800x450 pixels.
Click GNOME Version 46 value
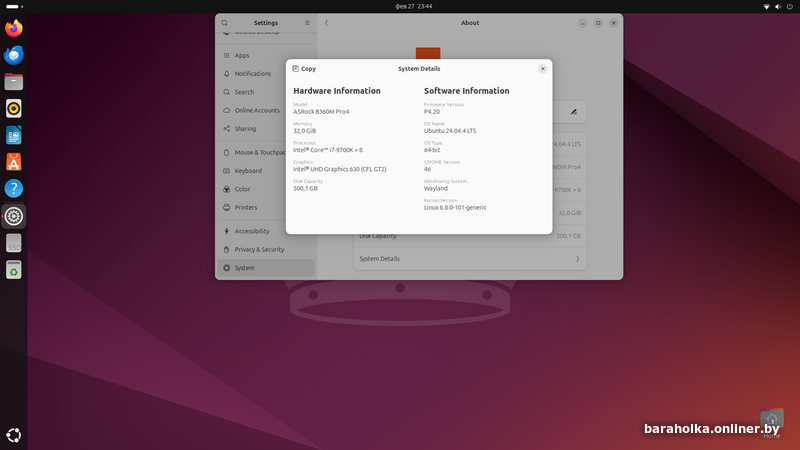click(427, 169)
